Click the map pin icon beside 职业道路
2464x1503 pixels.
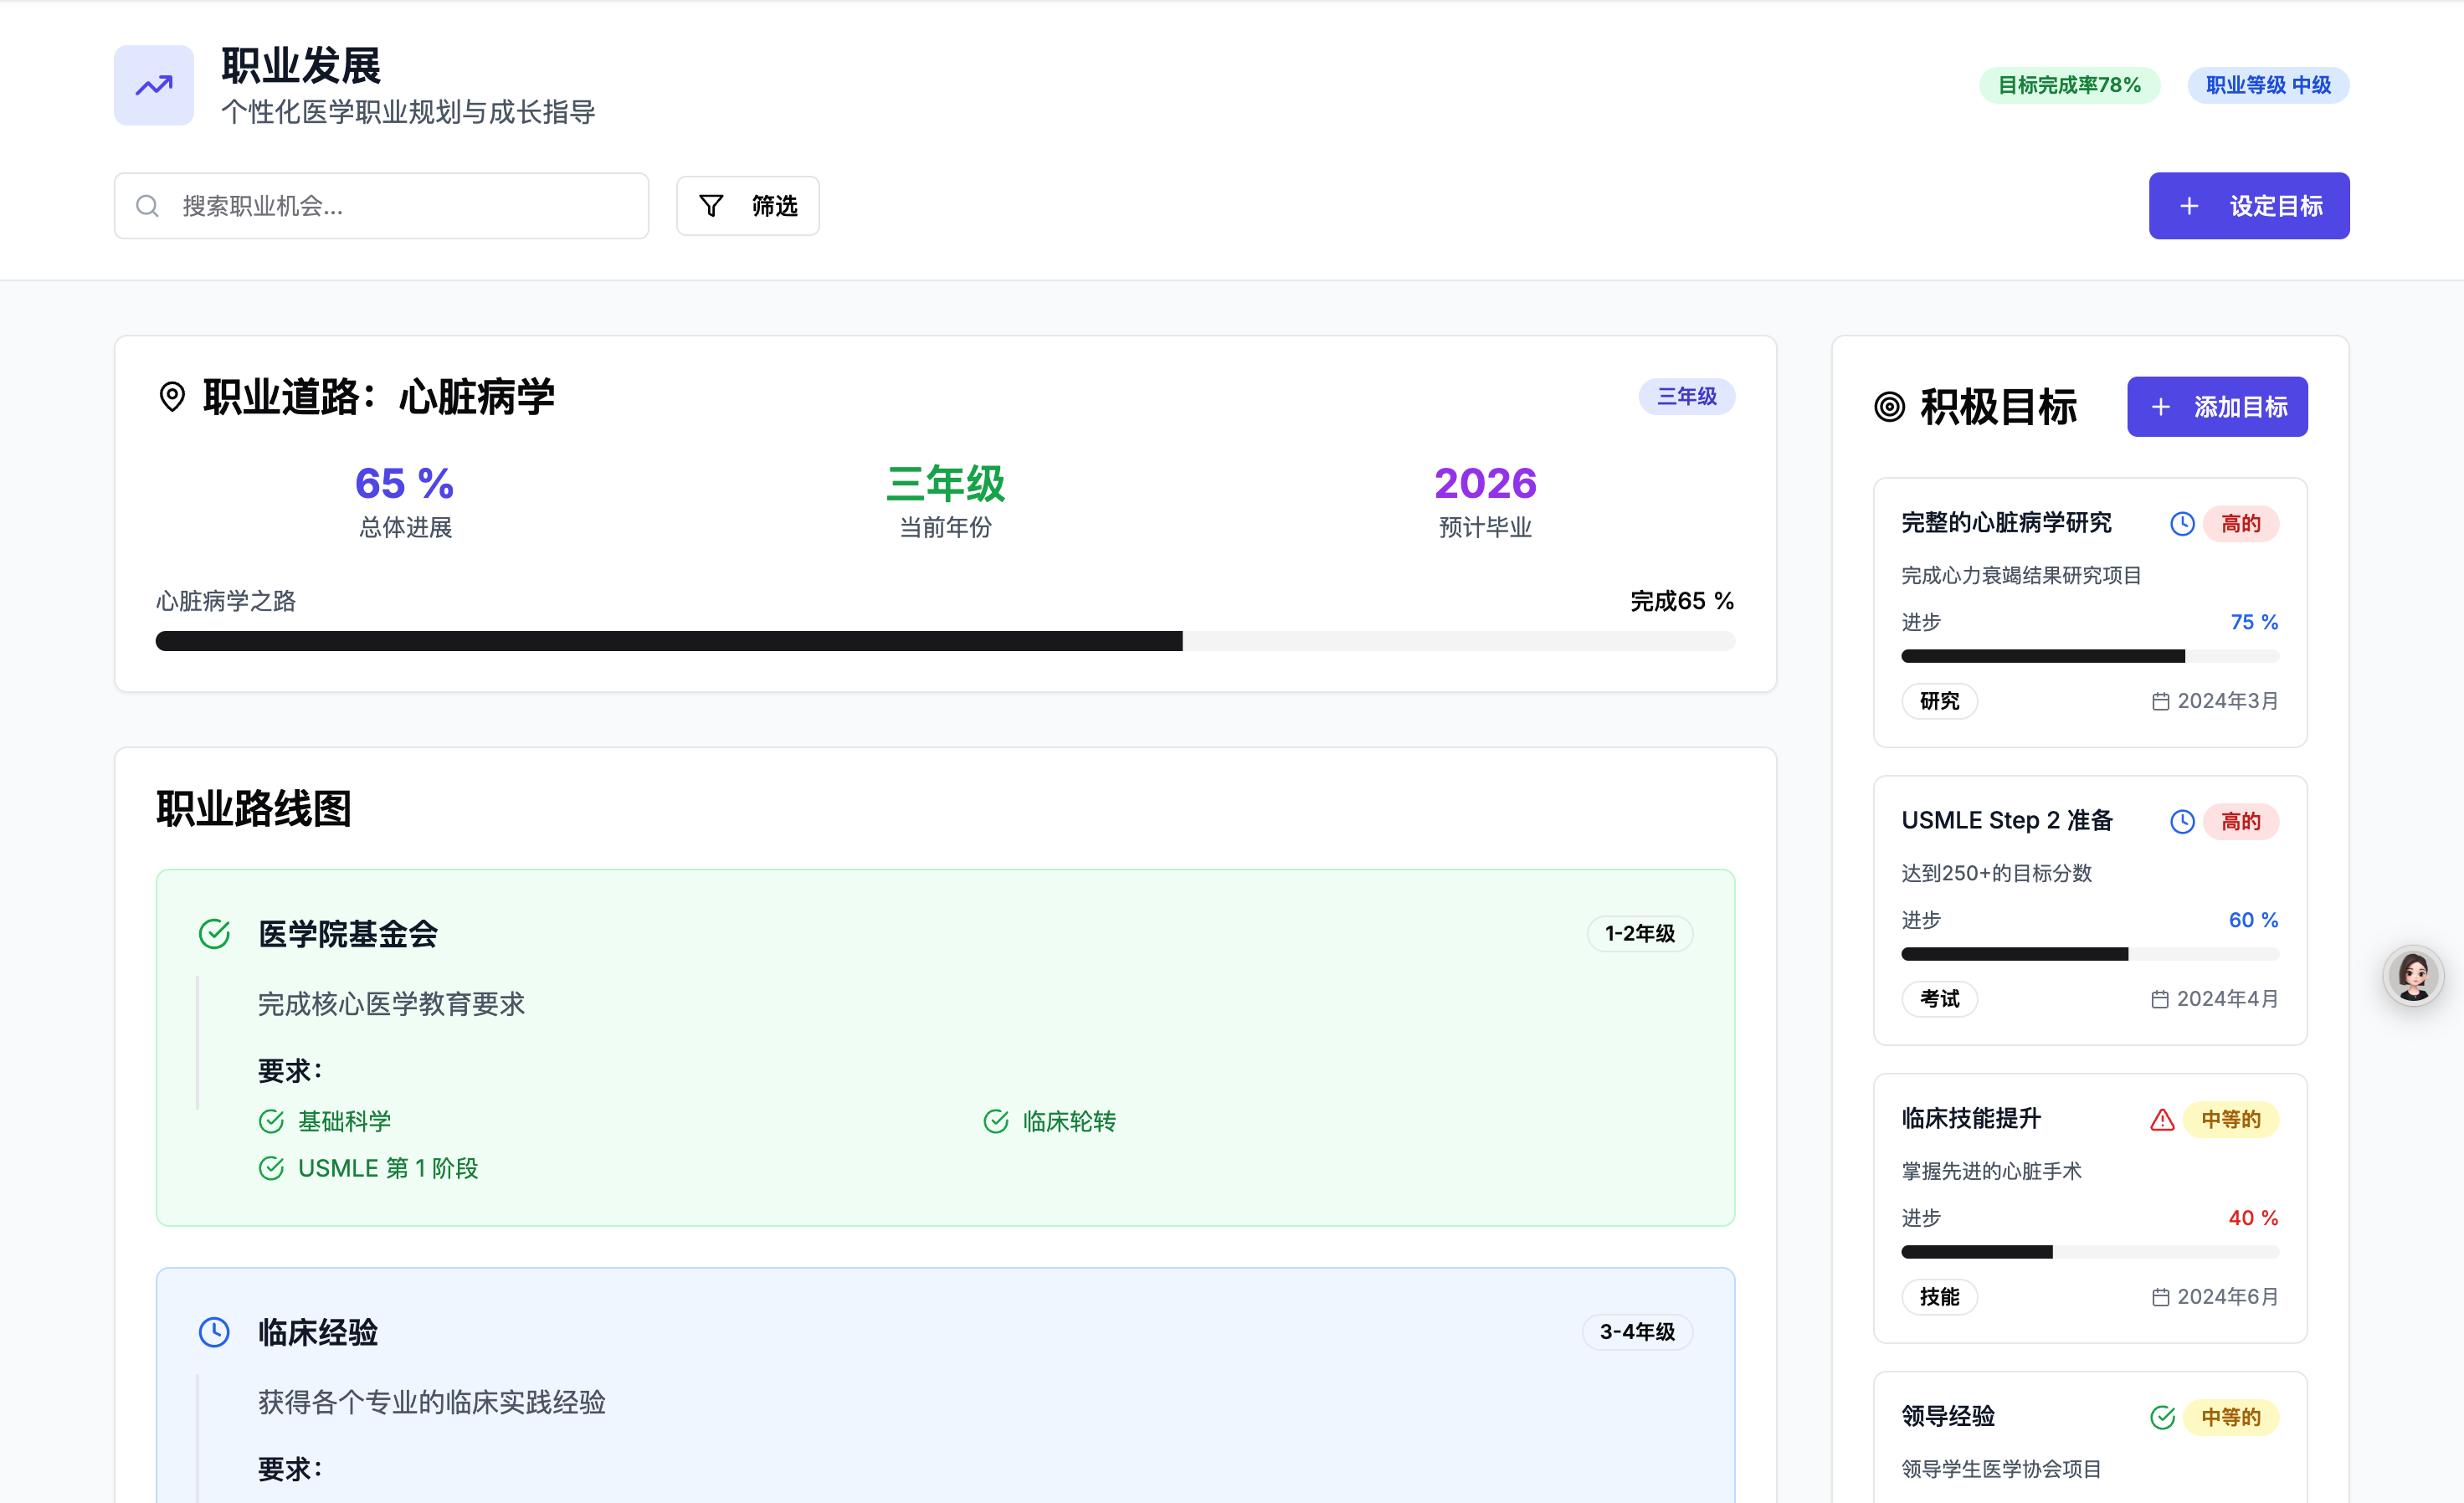click(x=172, y=397)
